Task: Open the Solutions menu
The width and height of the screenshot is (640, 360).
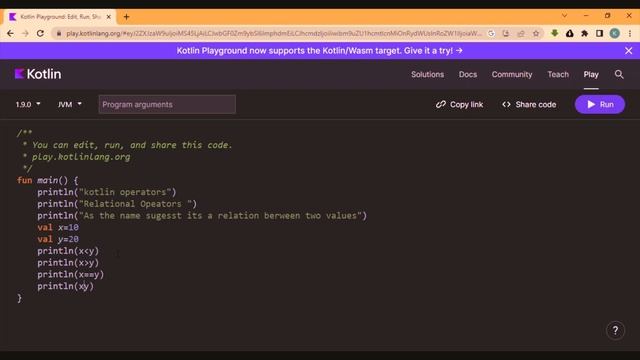Action: coord(427,74)
